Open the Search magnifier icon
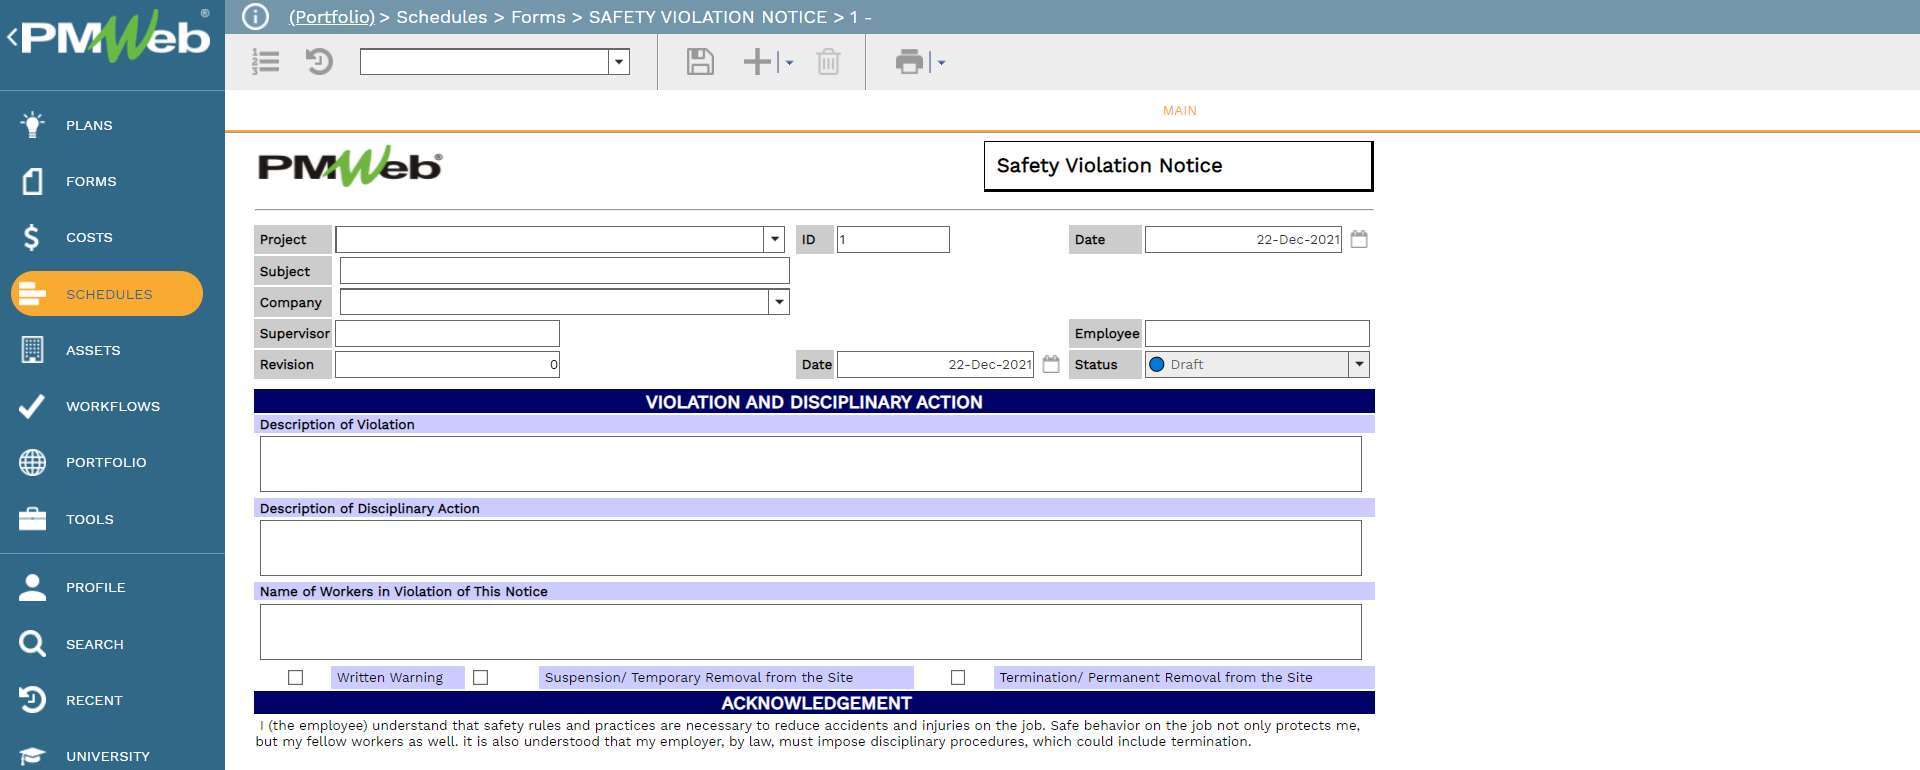Viewport: 1920px width, 770px height. 32,644
